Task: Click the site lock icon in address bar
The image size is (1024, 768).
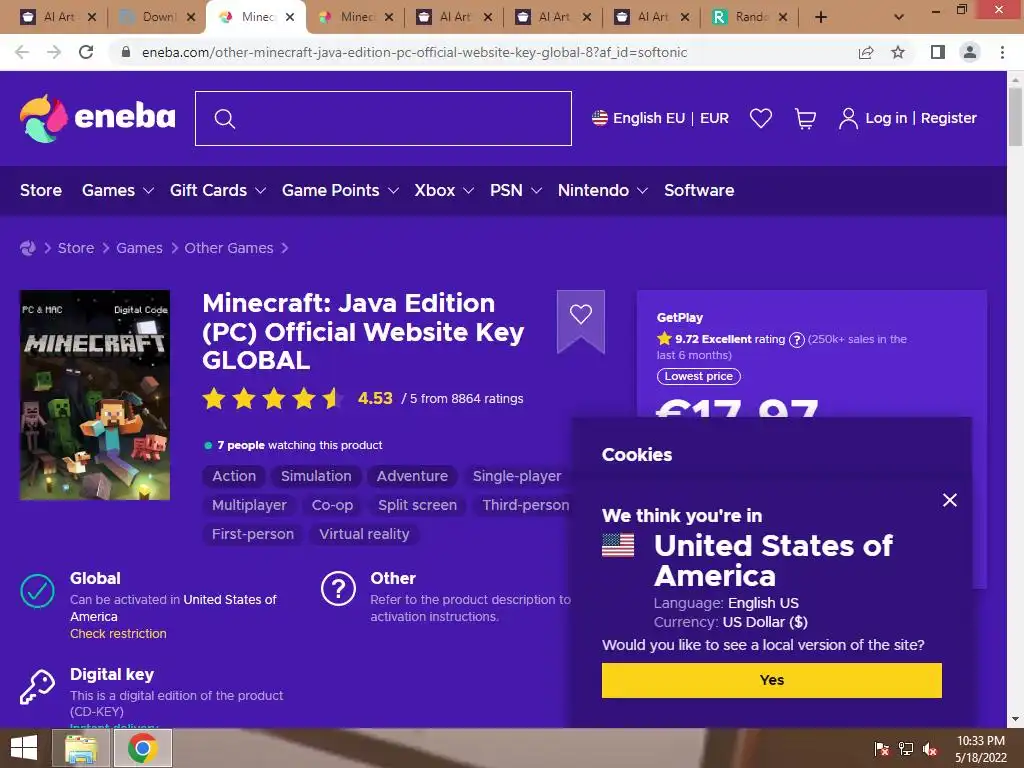Action: [x=126, y=52]
